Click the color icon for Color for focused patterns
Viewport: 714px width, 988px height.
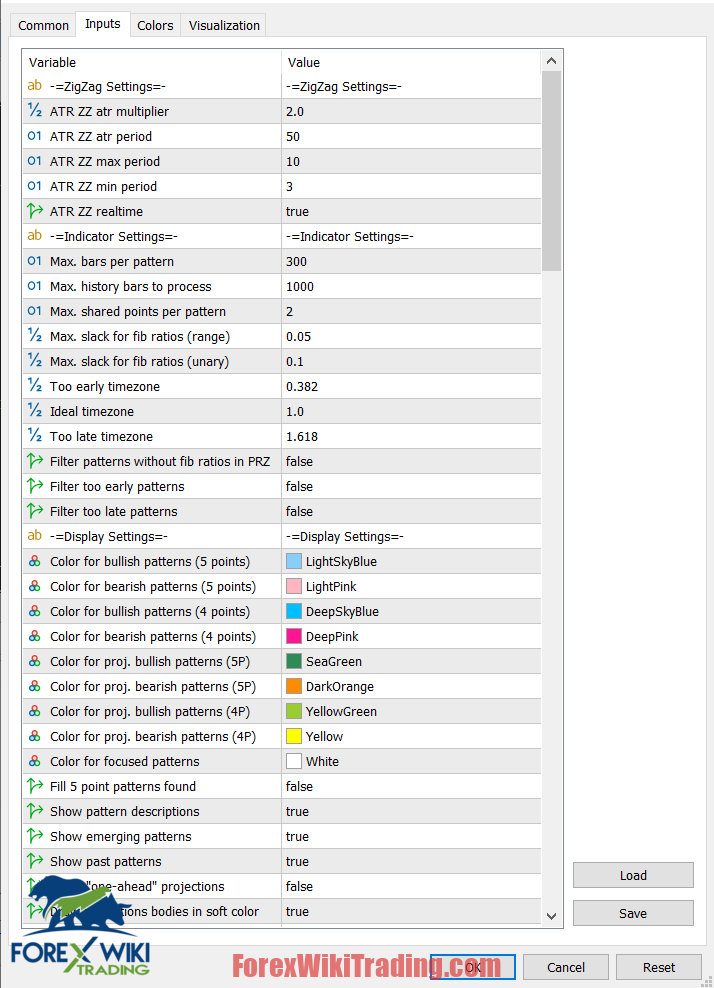[35, 761]
